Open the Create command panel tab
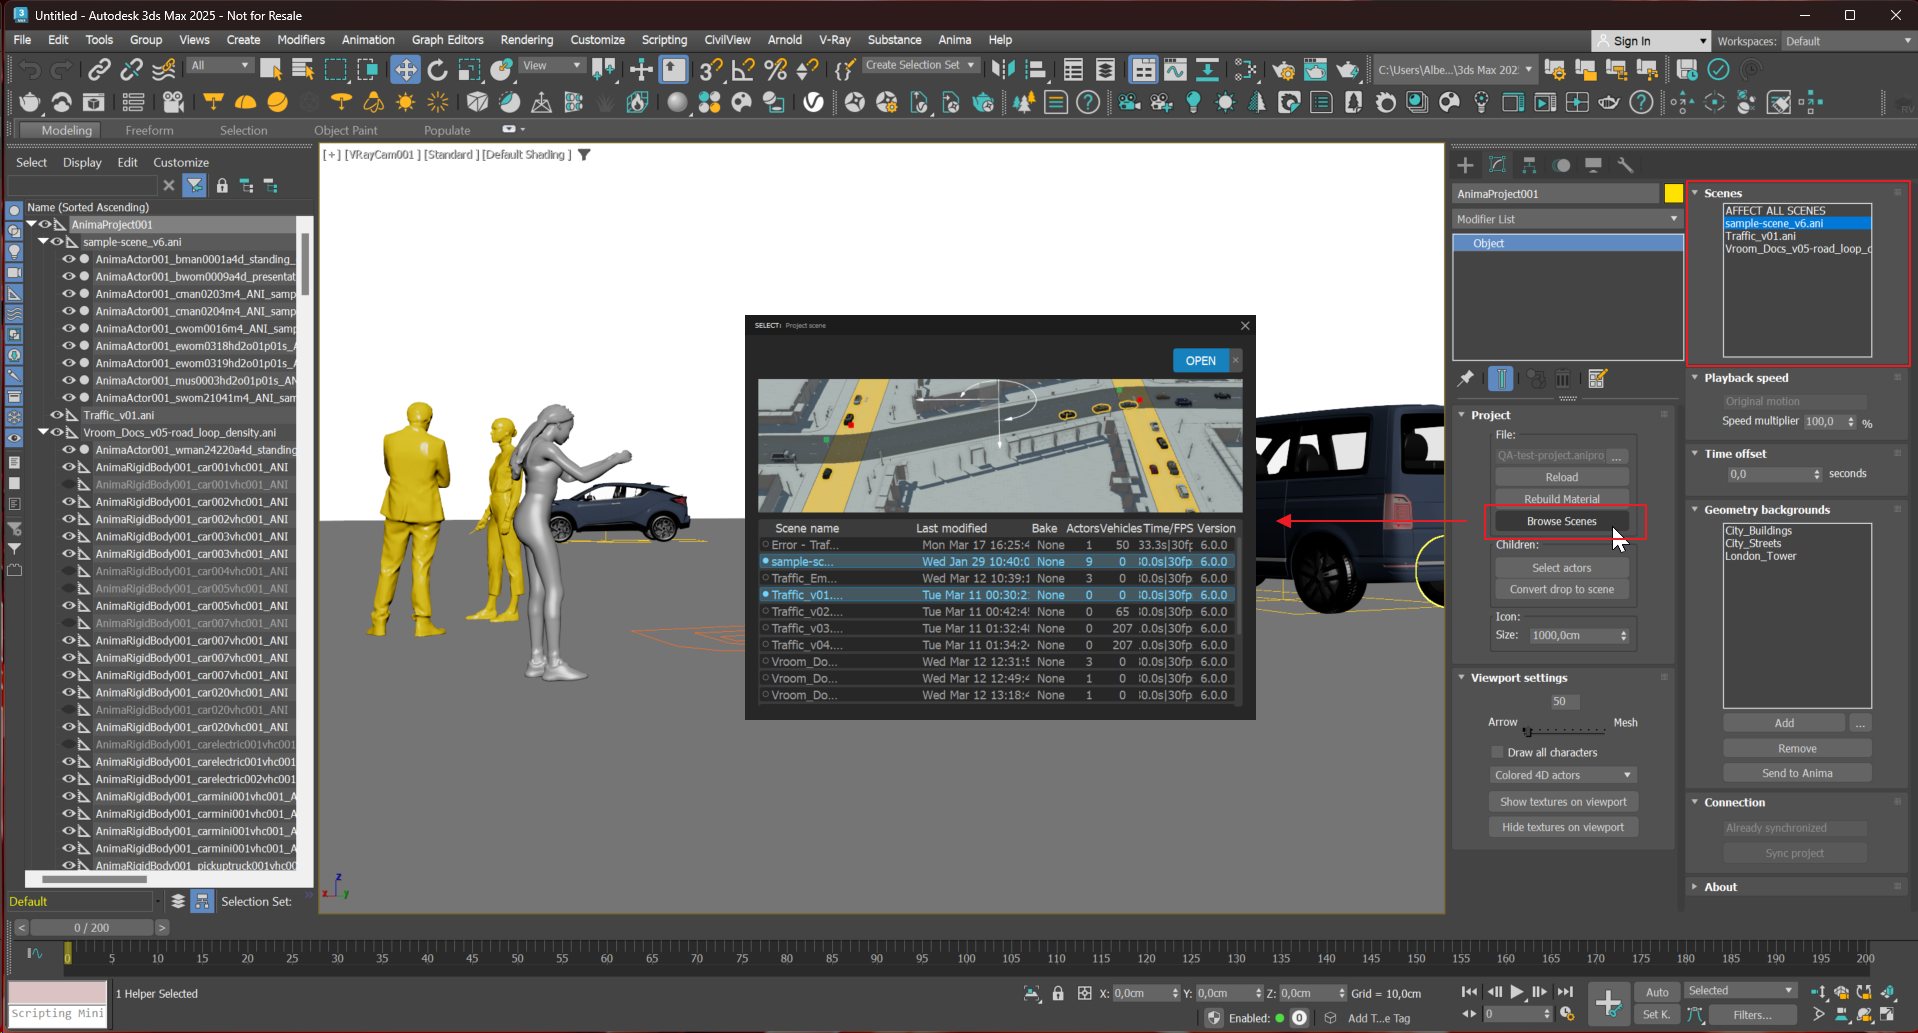 (x=1465, y=165)
